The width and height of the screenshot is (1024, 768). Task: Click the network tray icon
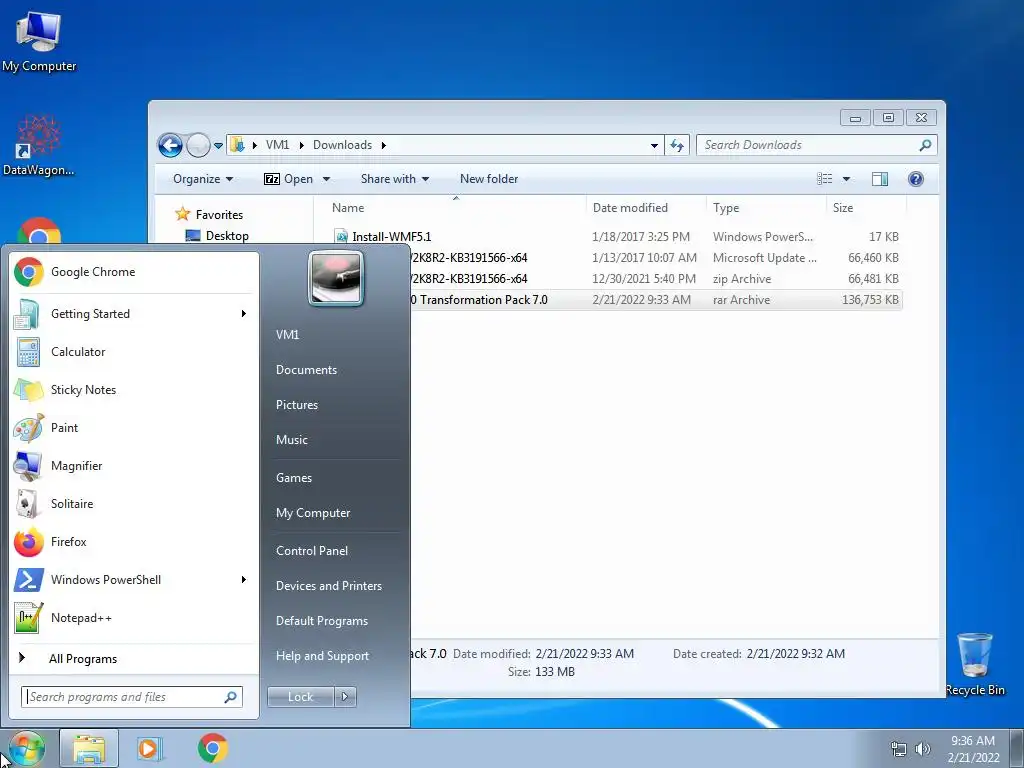(899, 749)
